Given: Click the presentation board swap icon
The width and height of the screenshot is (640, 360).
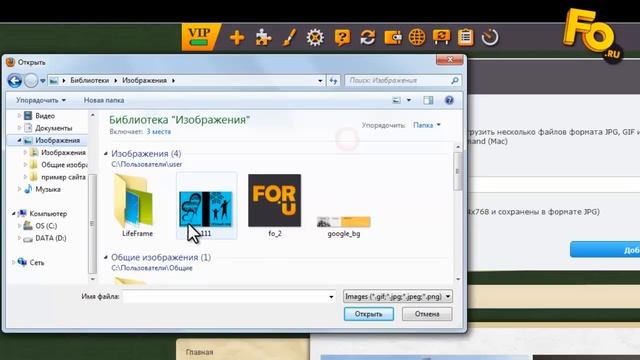Looking at the screenshot, I should coord(441,37).
